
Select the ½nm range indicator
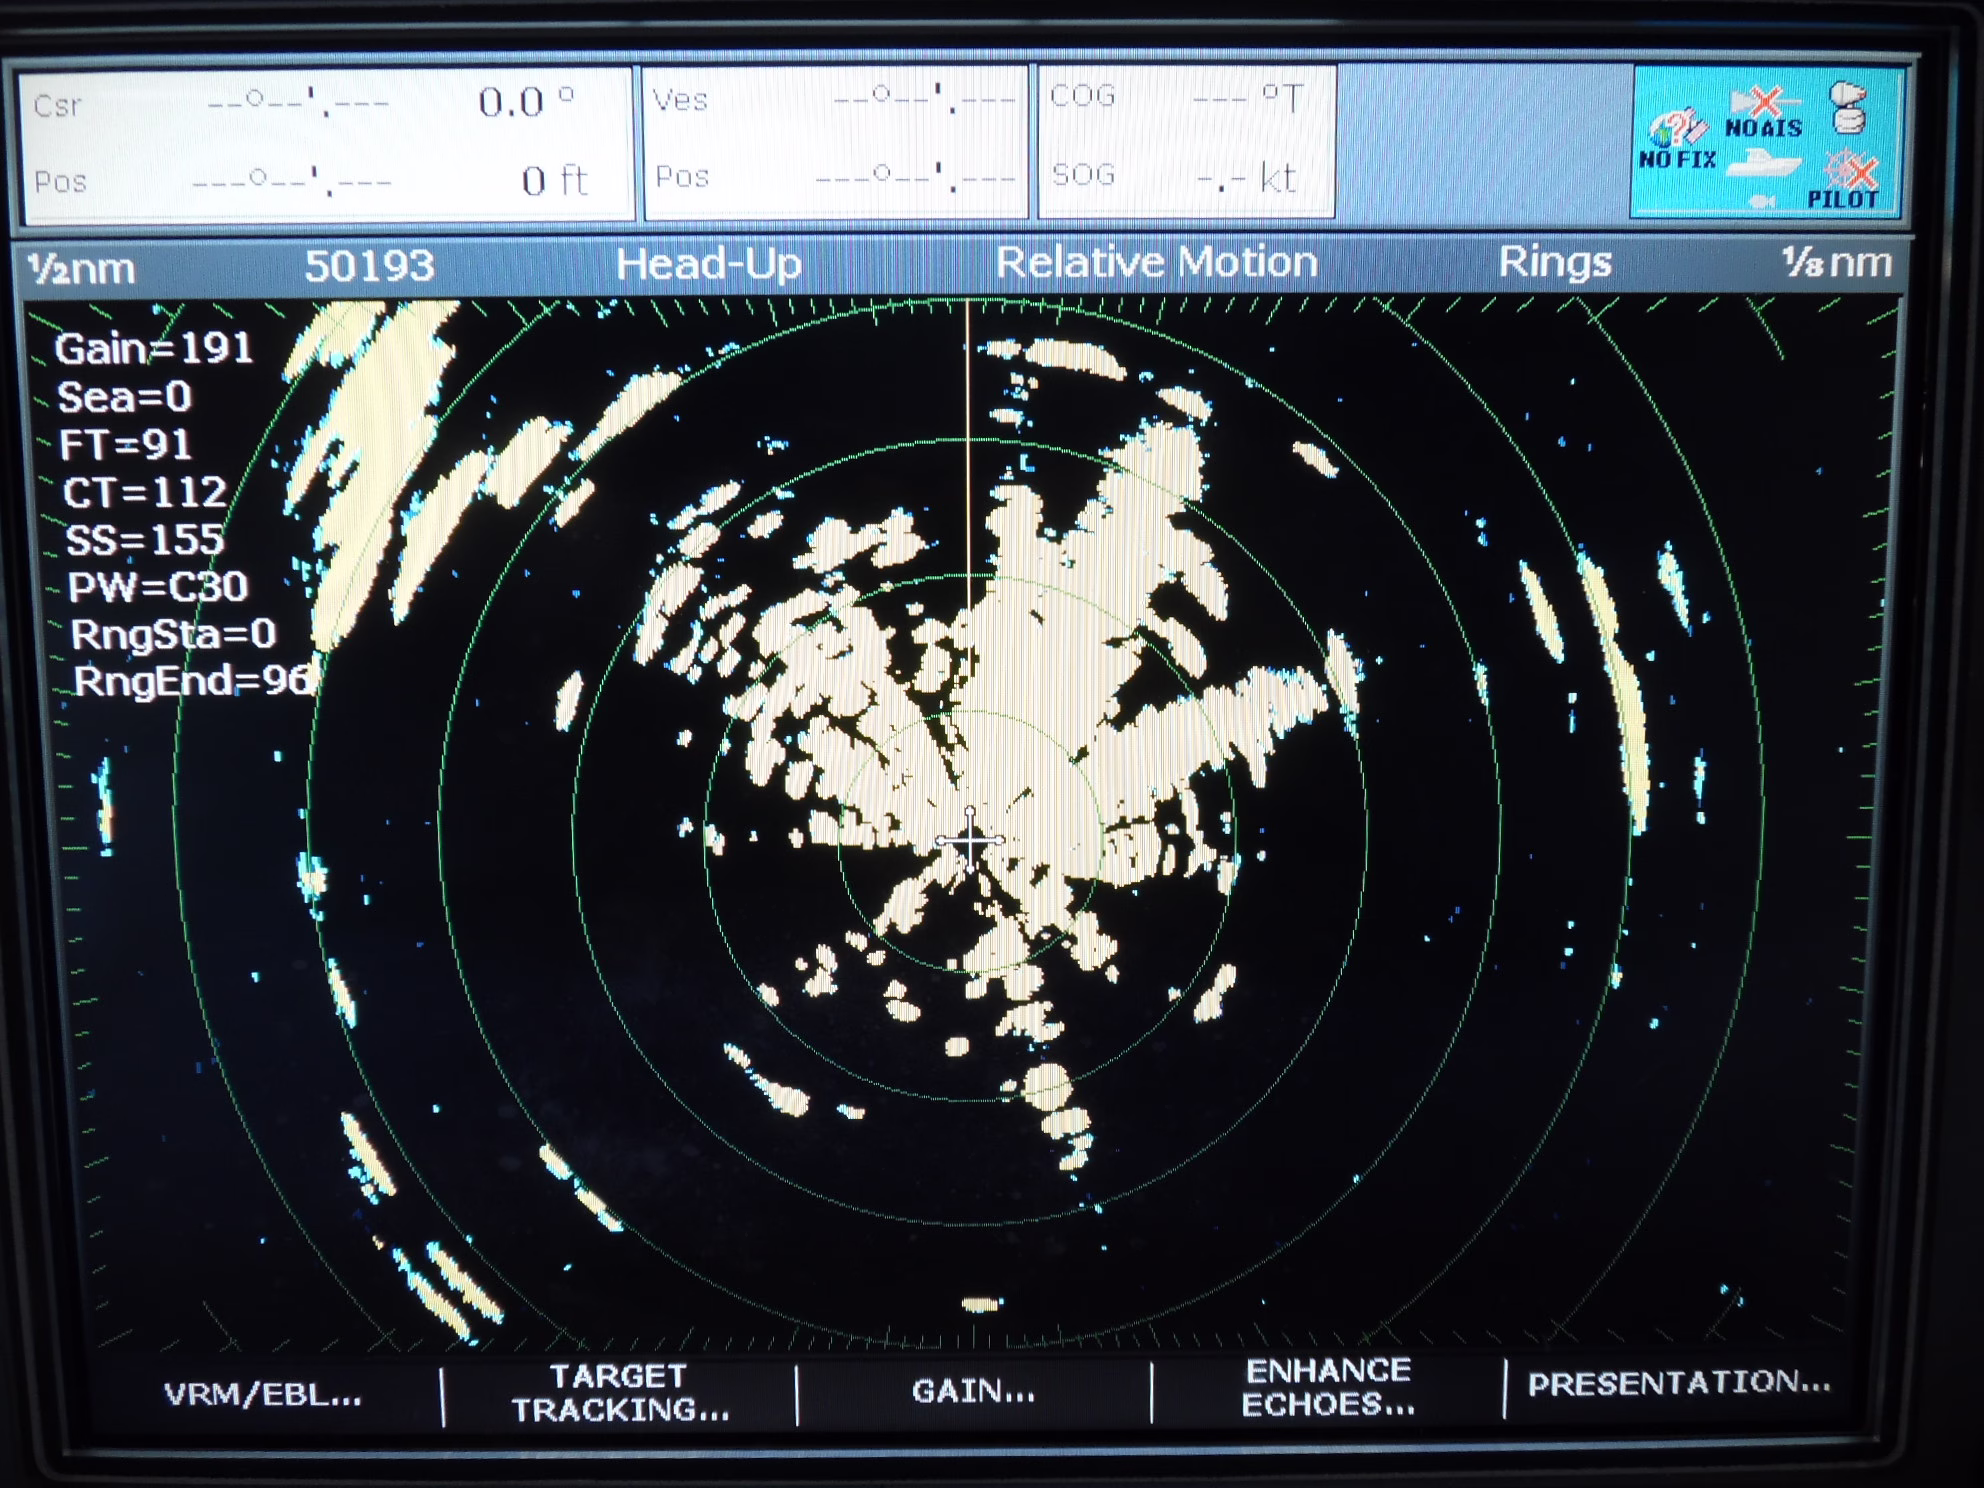(x=80, y=268)
